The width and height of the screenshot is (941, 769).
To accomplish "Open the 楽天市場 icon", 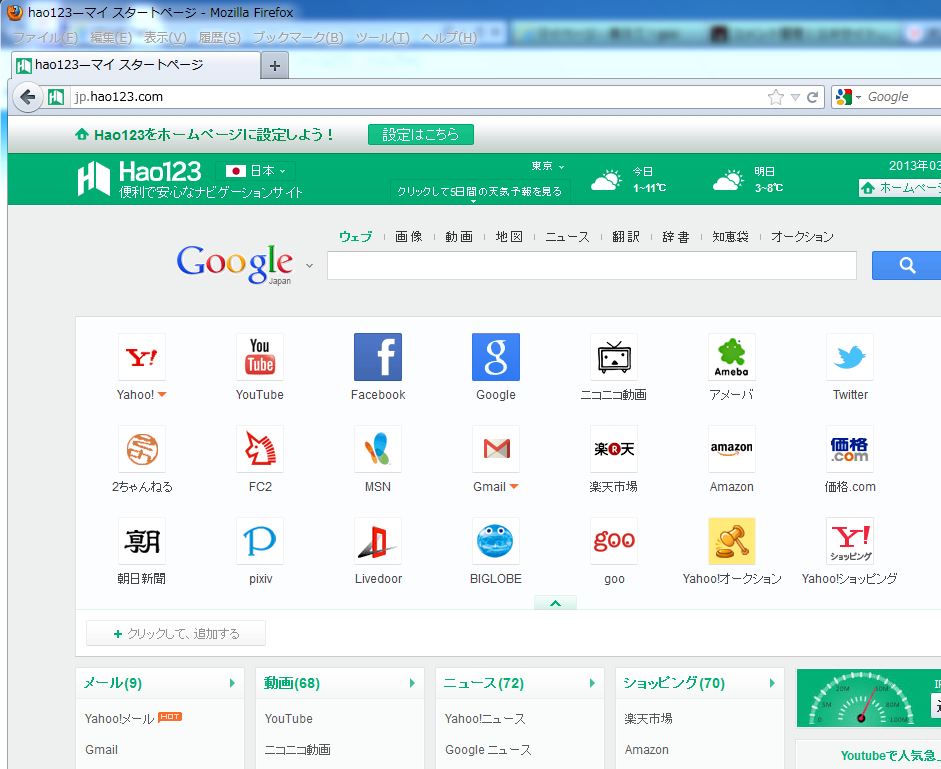I will [x=614, y=449].
